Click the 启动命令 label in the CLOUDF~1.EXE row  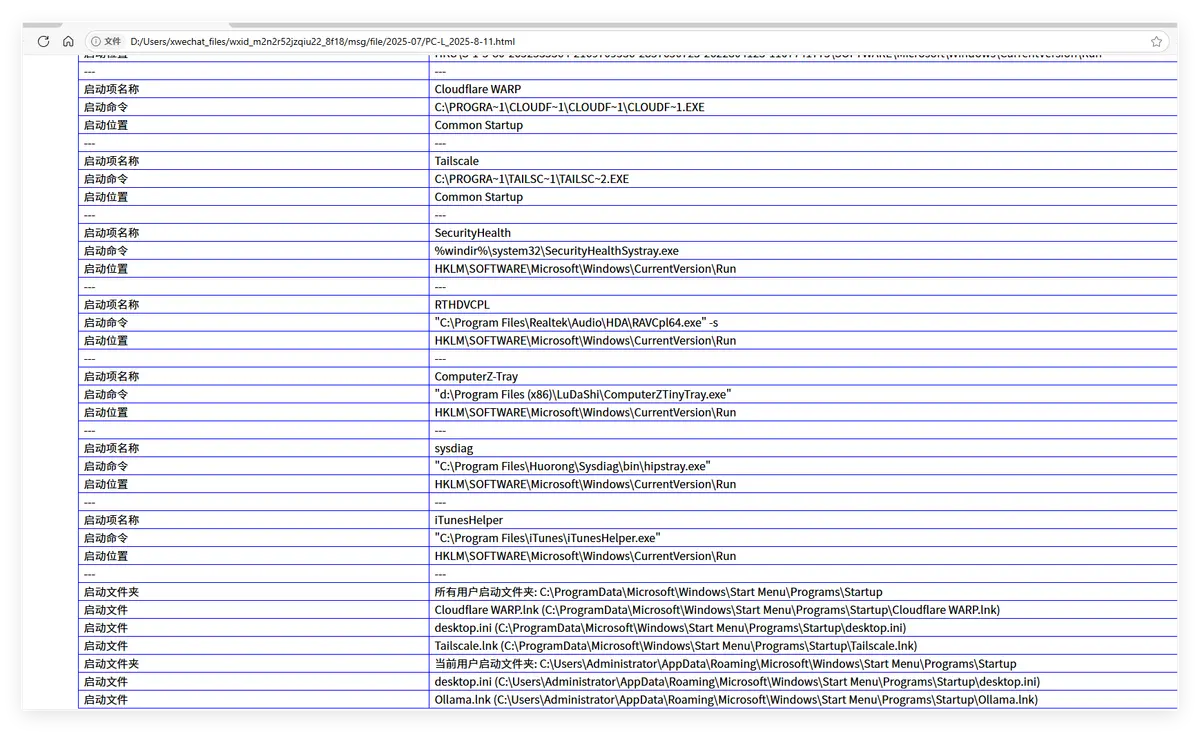click(106, 107)
